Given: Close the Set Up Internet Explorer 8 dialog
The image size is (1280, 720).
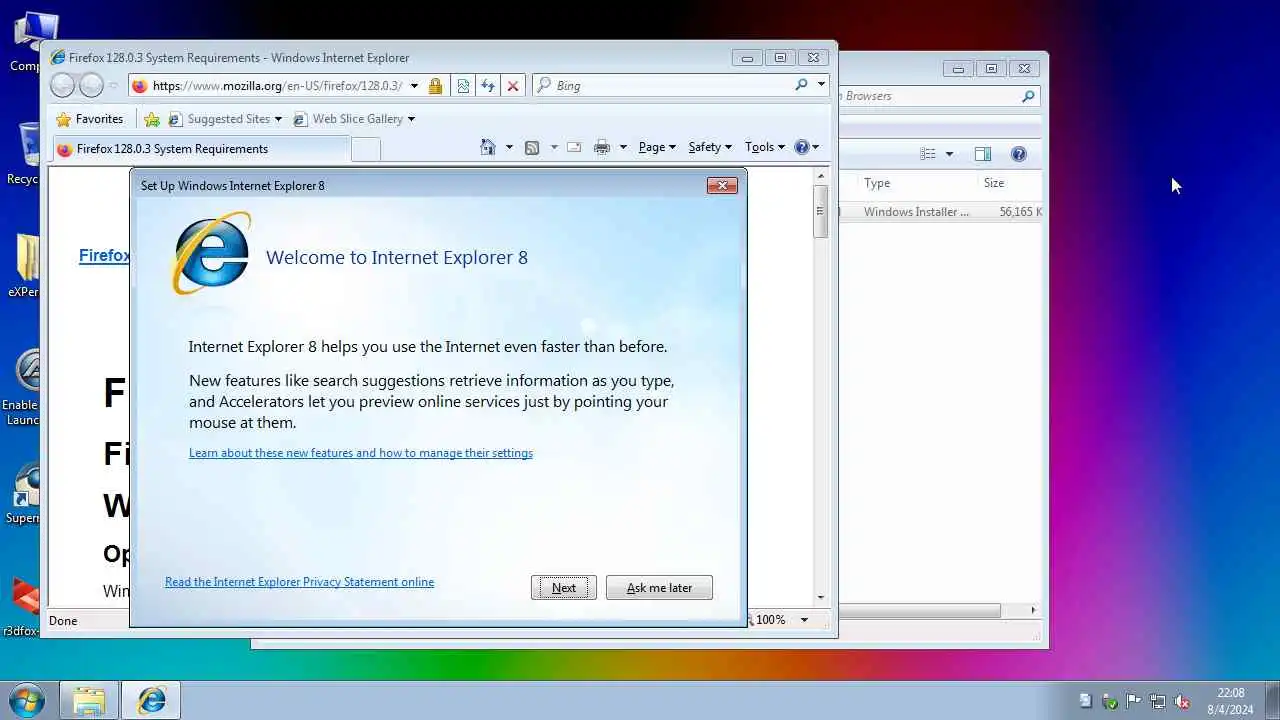Looking at the screenshot, I should pyautogui.click(x=722, y=185).
